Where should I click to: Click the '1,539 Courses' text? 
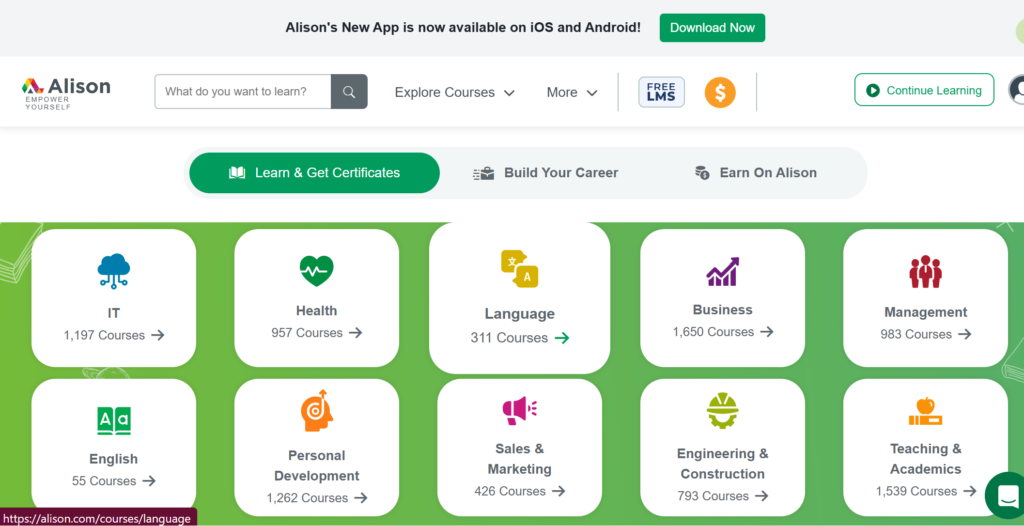pos(916,491)
